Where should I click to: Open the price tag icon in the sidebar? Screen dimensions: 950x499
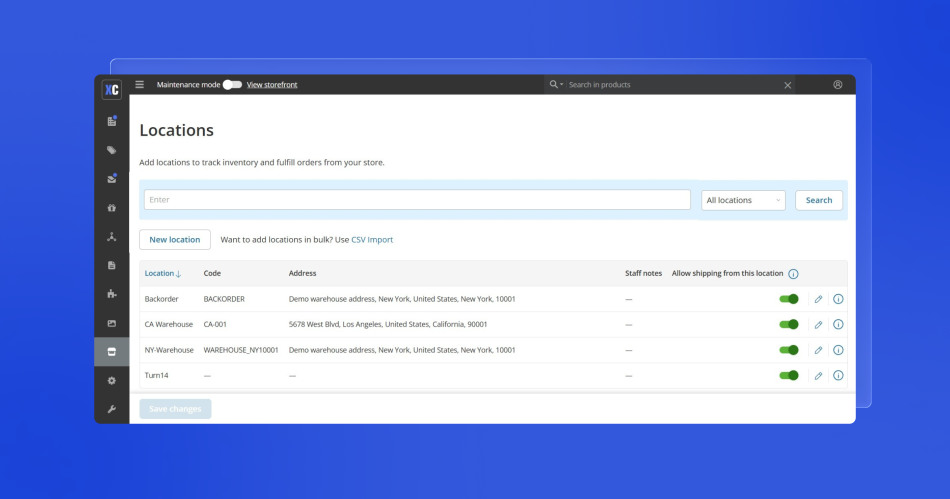click(112, 150)
